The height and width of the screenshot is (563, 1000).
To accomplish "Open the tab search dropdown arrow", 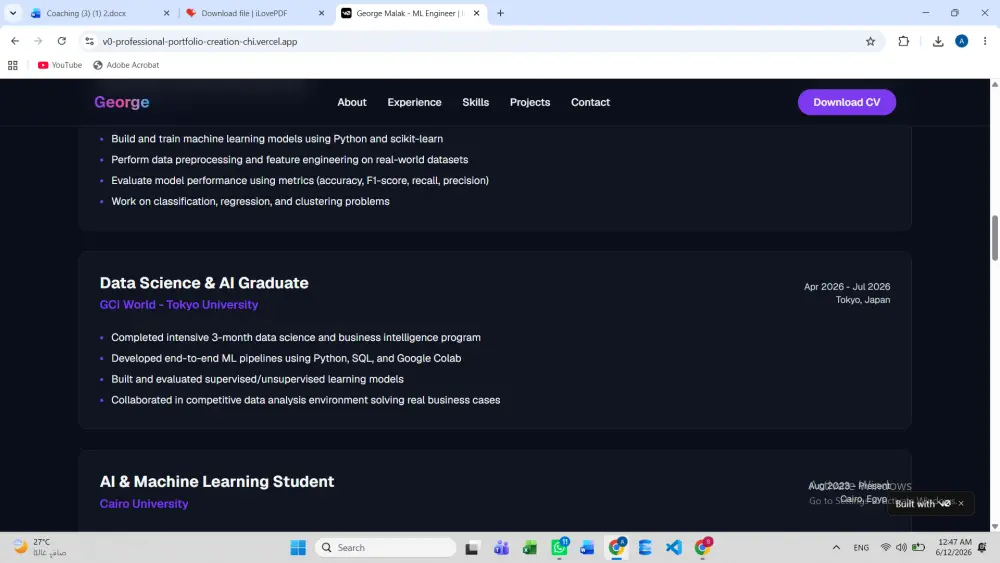I will coord(13,13).
